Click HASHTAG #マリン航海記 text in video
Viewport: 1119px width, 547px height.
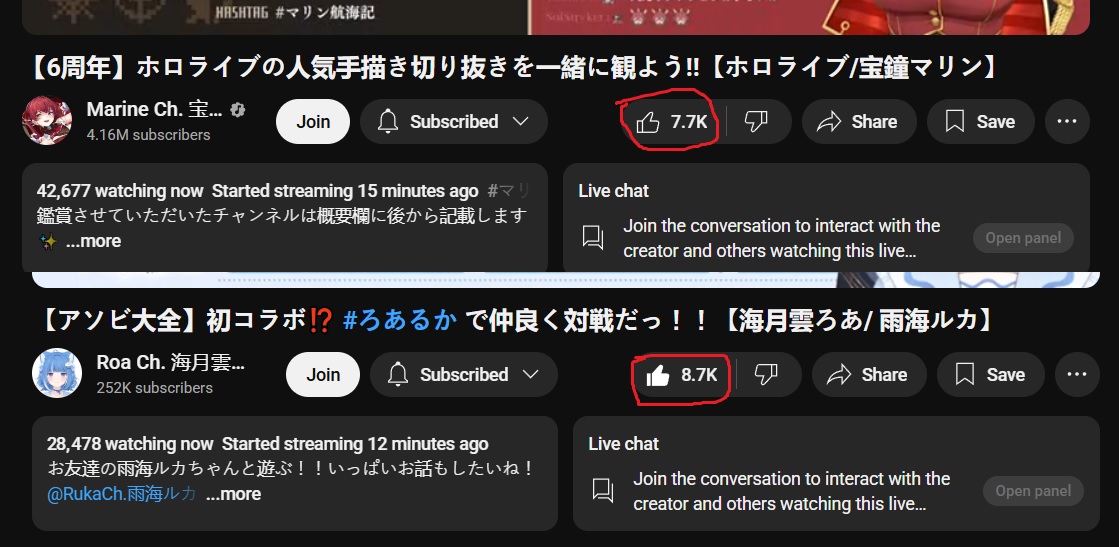pyautogui.click(x=294, y=12)
